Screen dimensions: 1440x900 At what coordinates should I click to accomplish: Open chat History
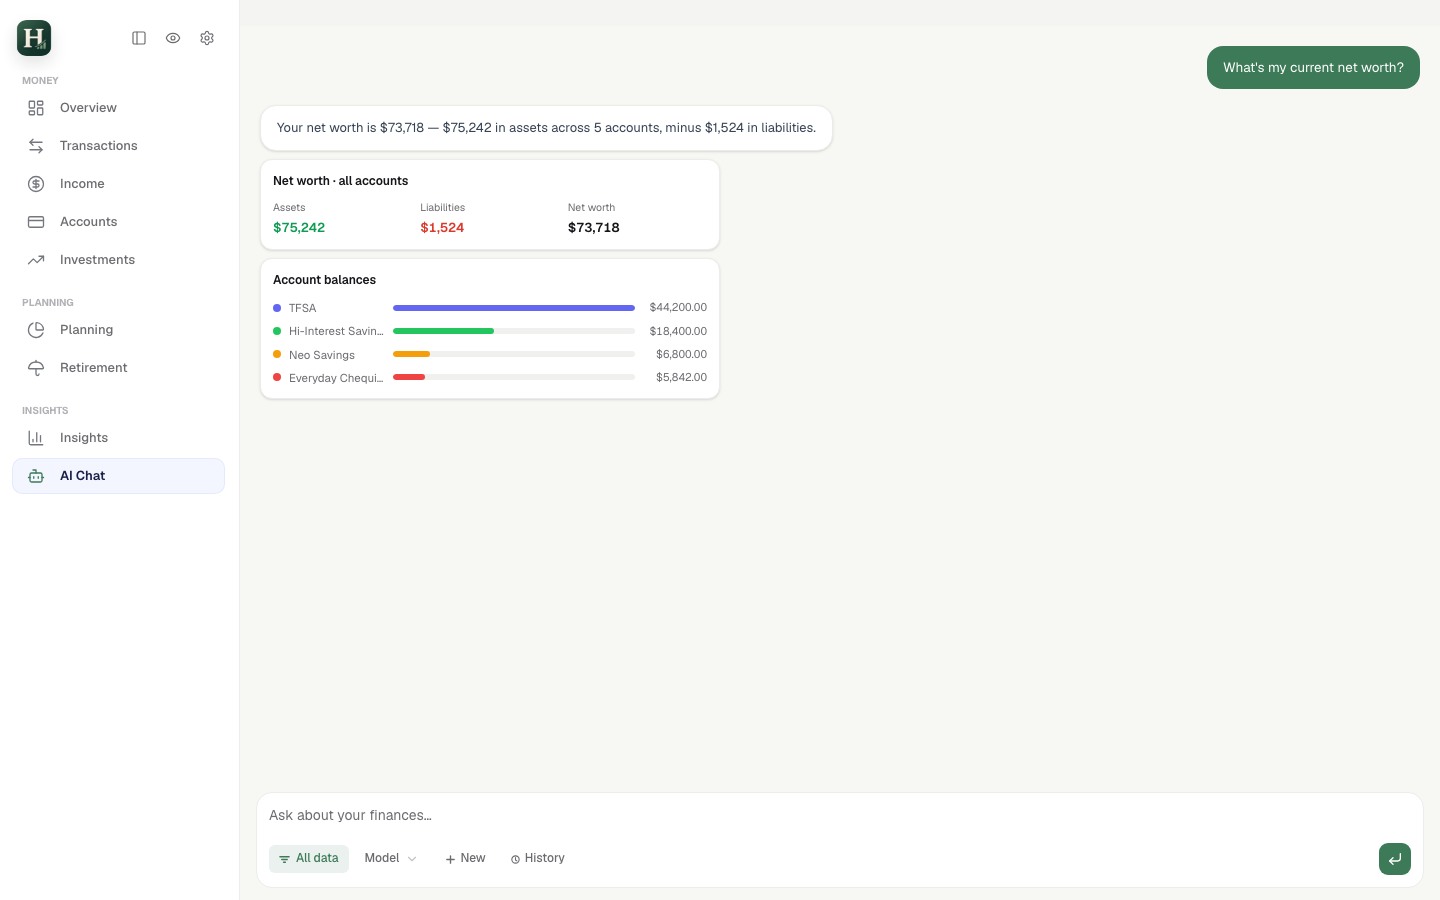[538, 859]
